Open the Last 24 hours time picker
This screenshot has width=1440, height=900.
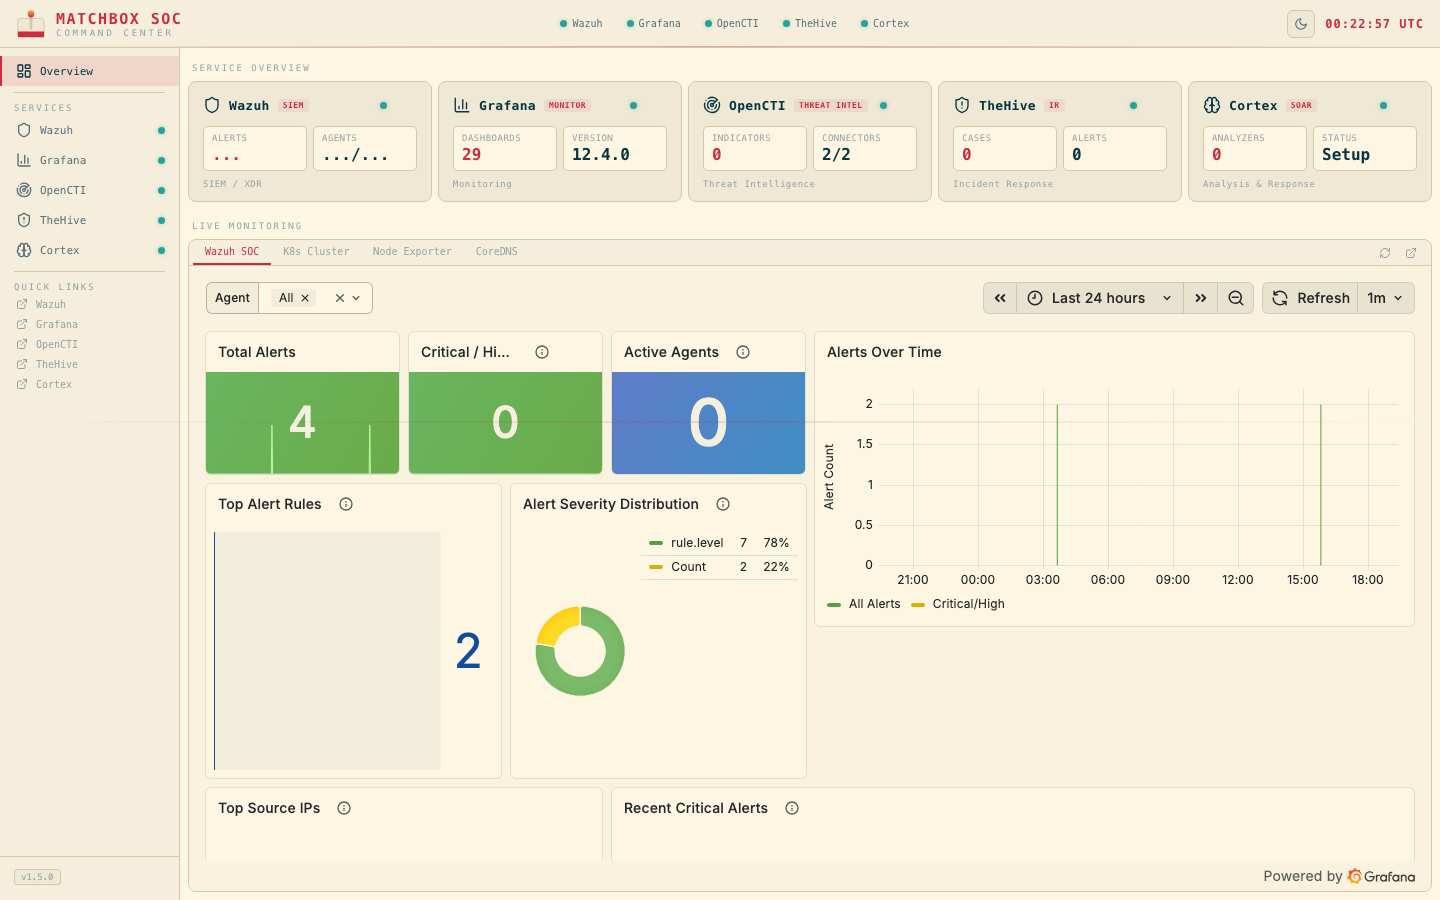1100,298
